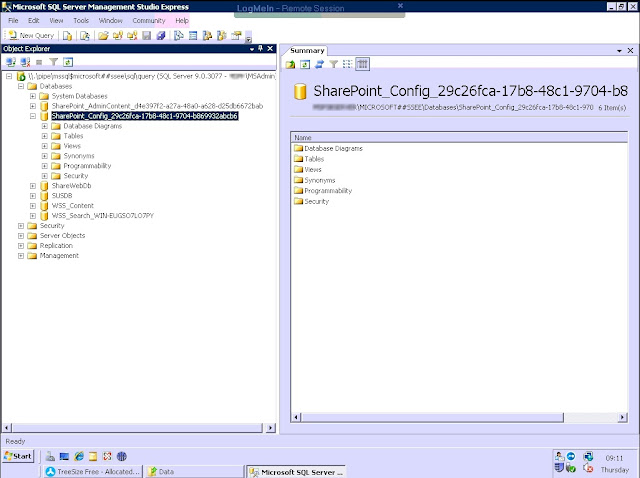
Task: Click the Stop icon in Object Explorer
Action: click(39, 62)
